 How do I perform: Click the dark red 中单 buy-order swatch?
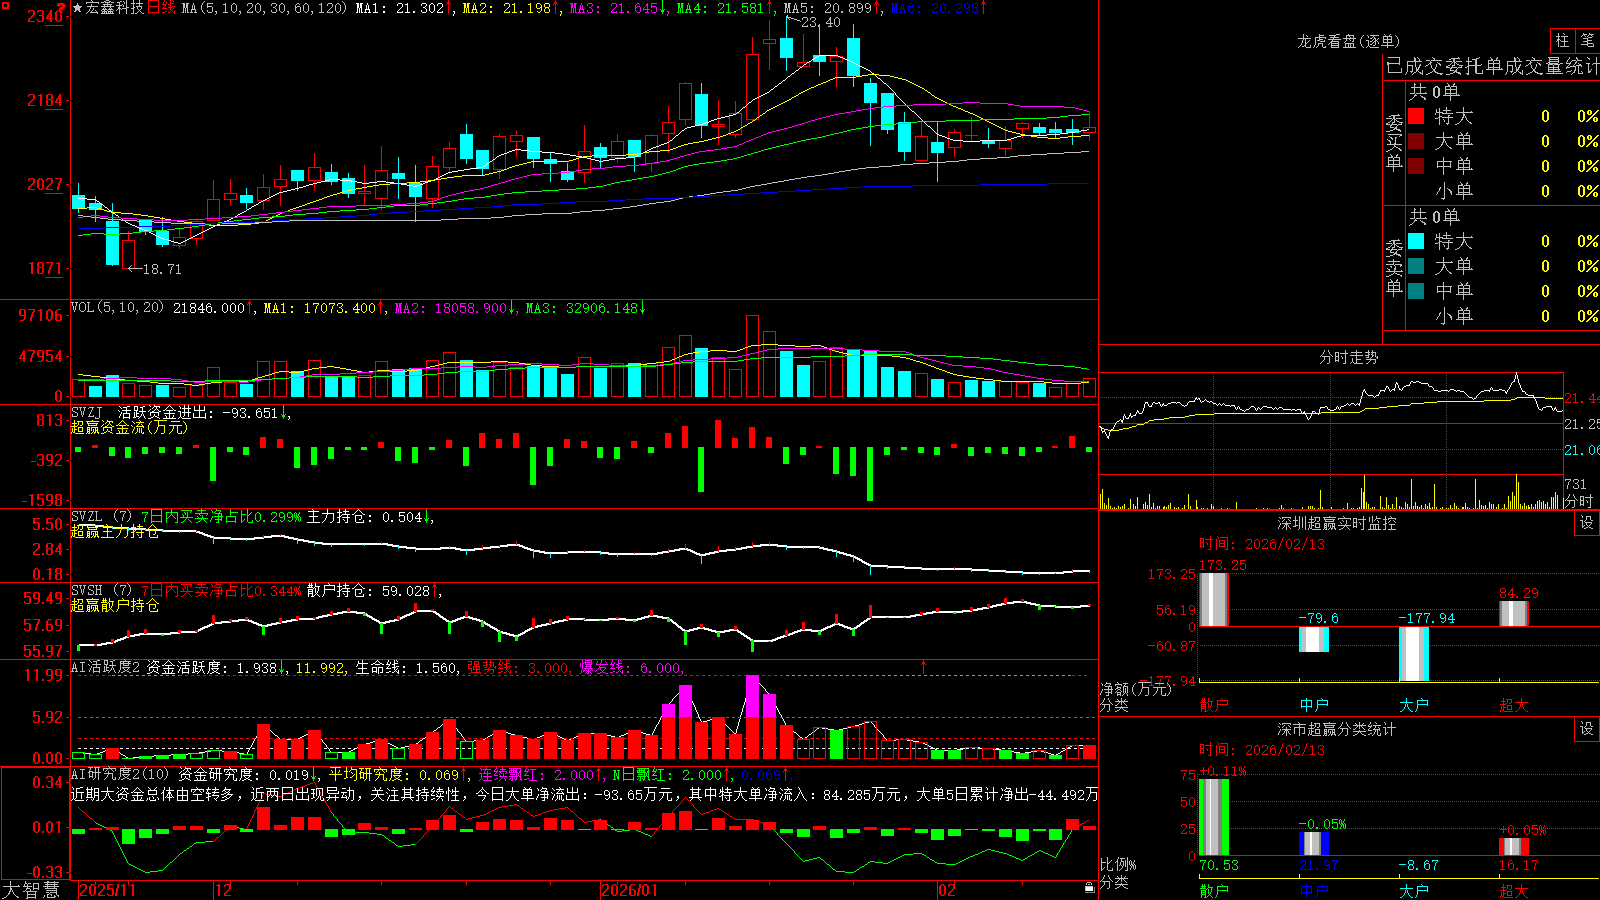click(1416, 166)
